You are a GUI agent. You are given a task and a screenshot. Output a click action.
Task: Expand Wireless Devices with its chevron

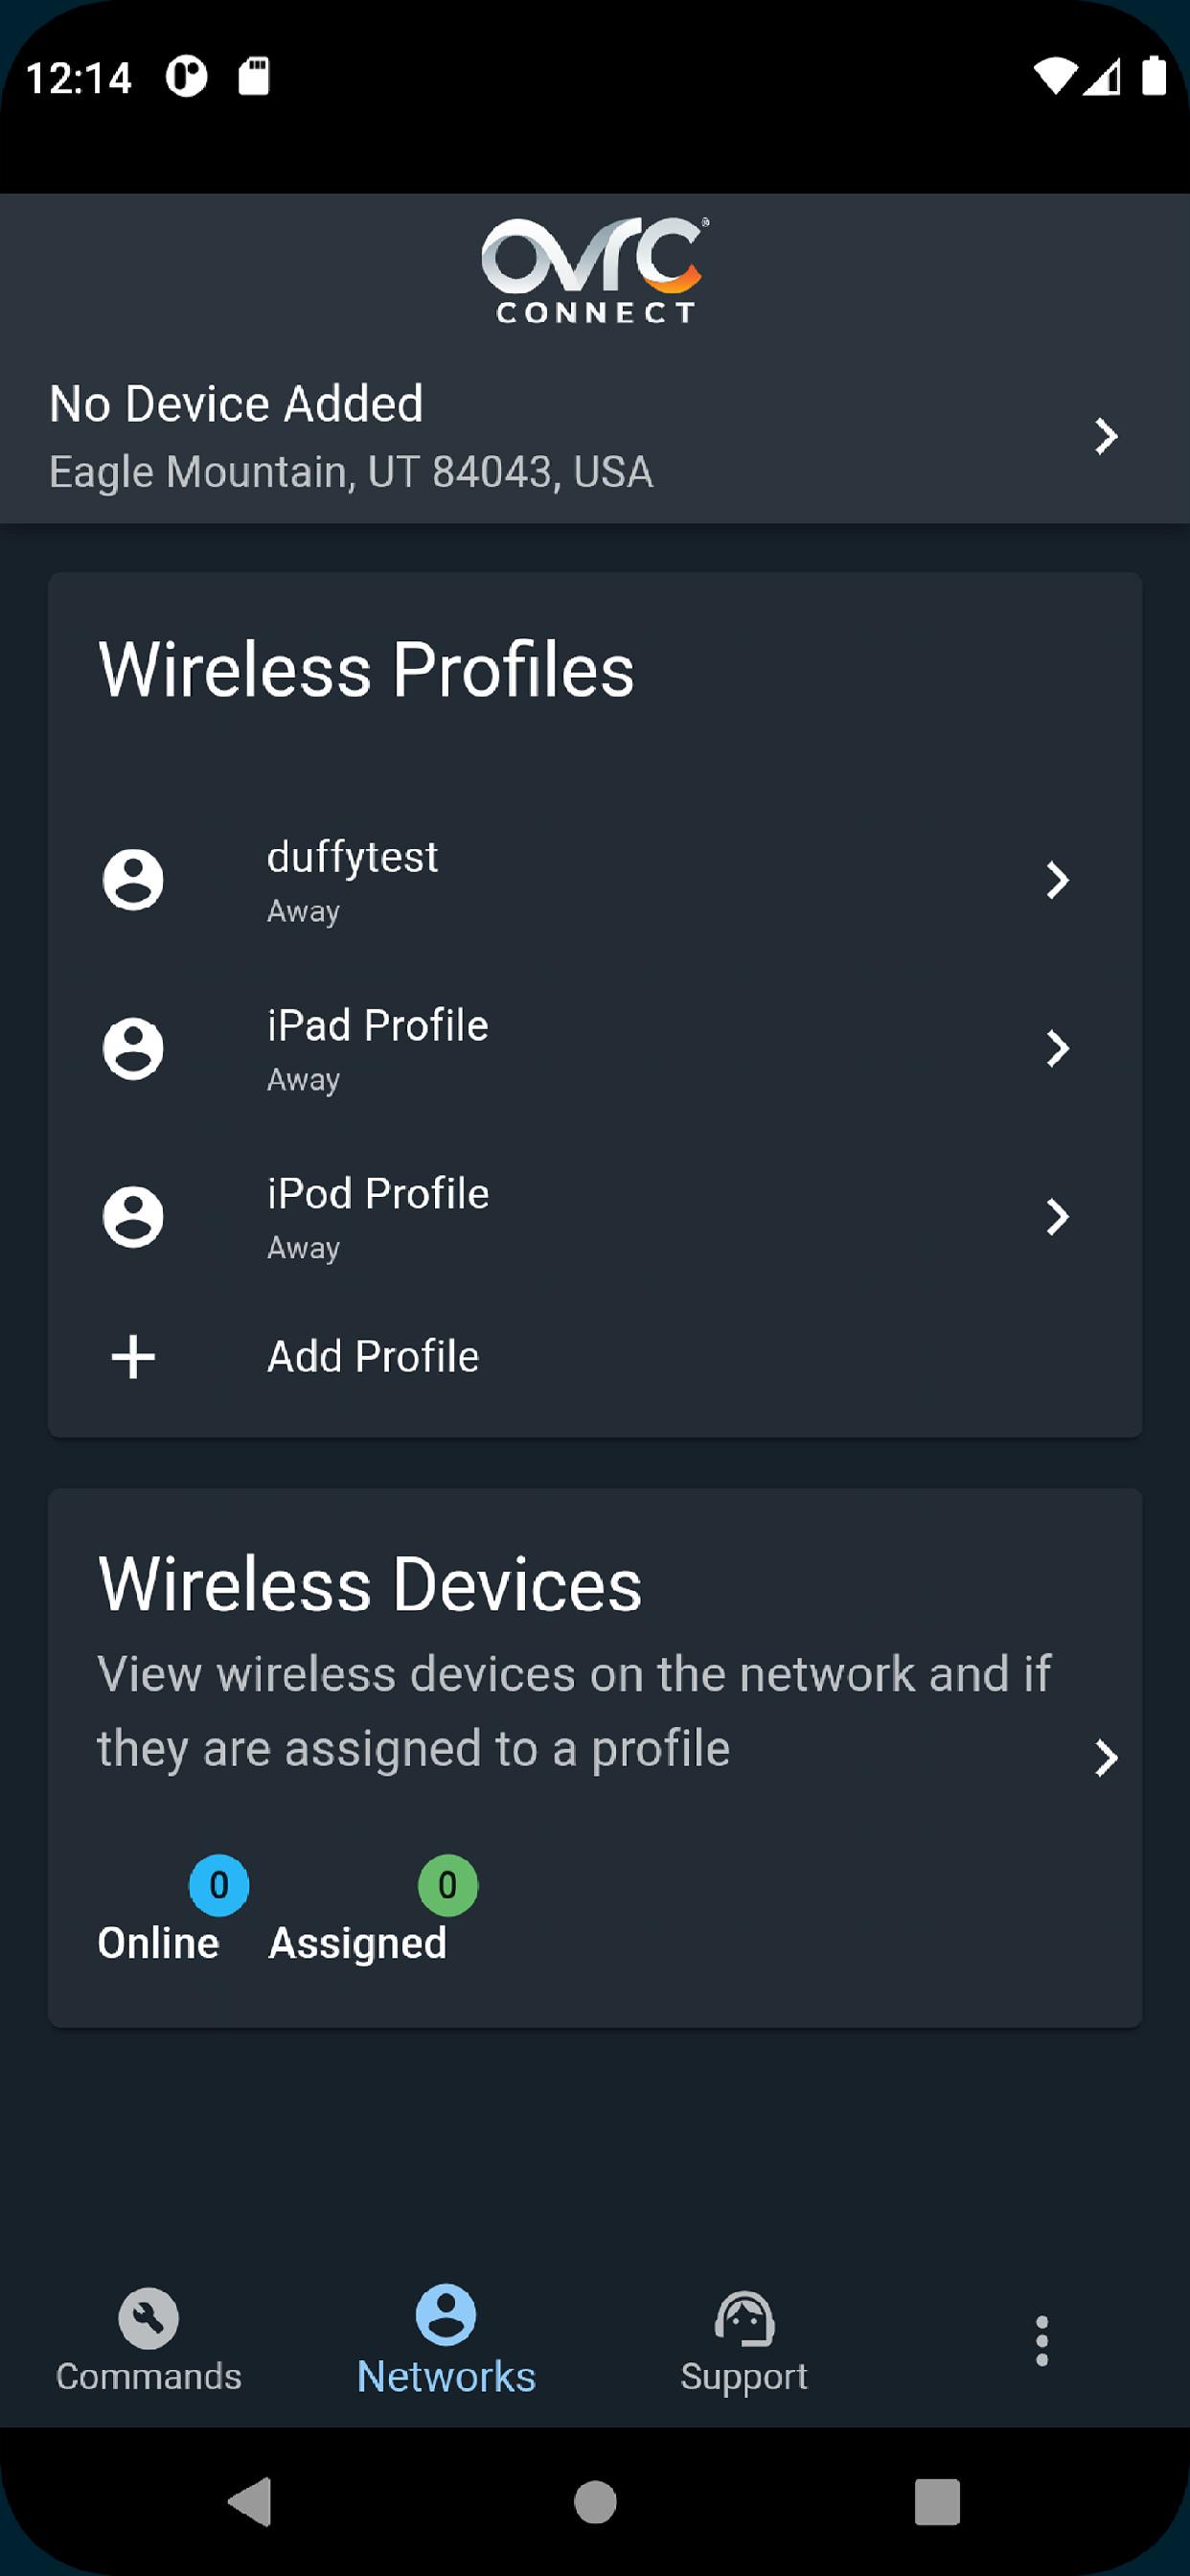pos(1105,1758)
